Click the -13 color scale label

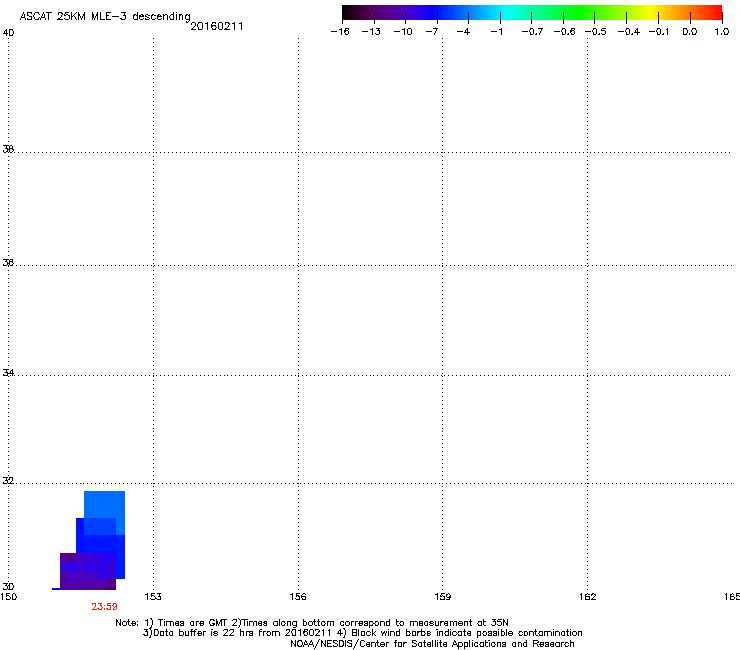(x=371, y=32)
